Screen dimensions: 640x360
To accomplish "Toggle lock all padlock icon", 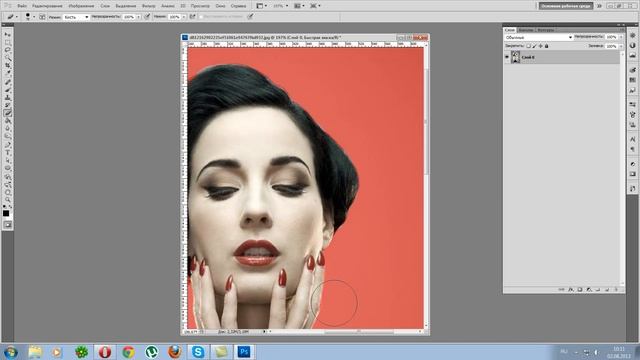I will click(x=547, y=46).
